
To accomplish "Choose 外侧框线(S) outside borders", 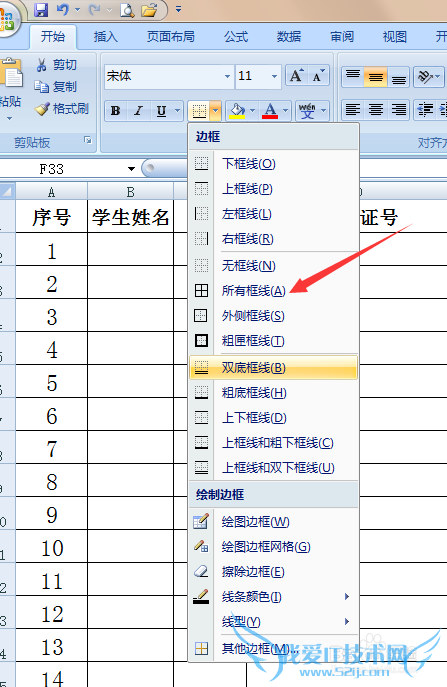I will 274,315.
